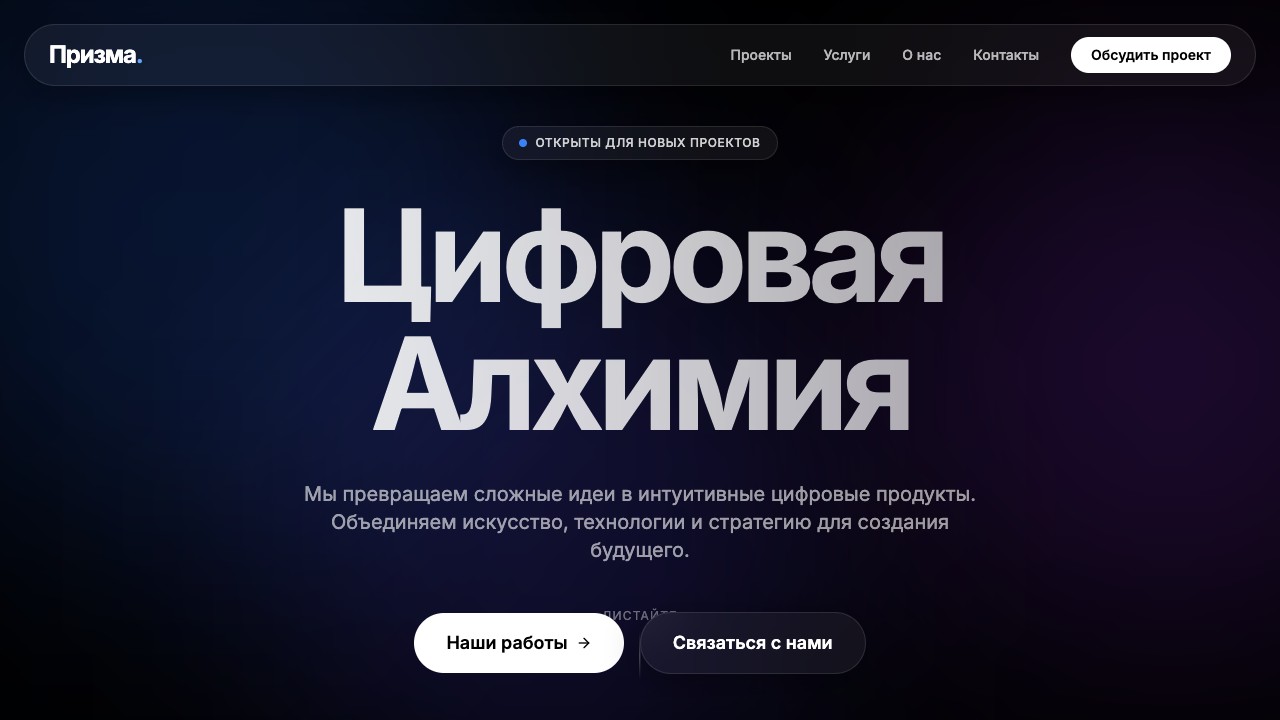Click 'Связаться с нами'
The height and width of the screenshot is (720, 1280).
752,643
